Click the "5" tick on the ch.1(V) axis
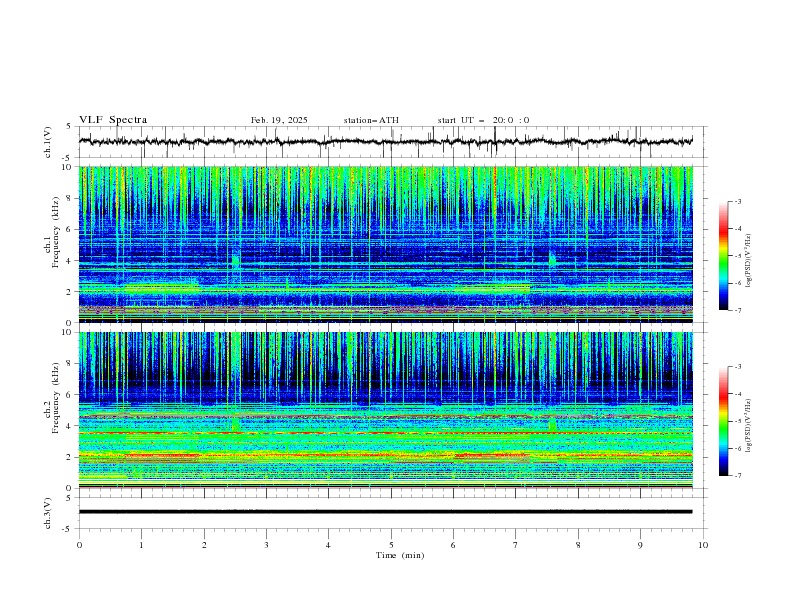 [x=69, y=126]
